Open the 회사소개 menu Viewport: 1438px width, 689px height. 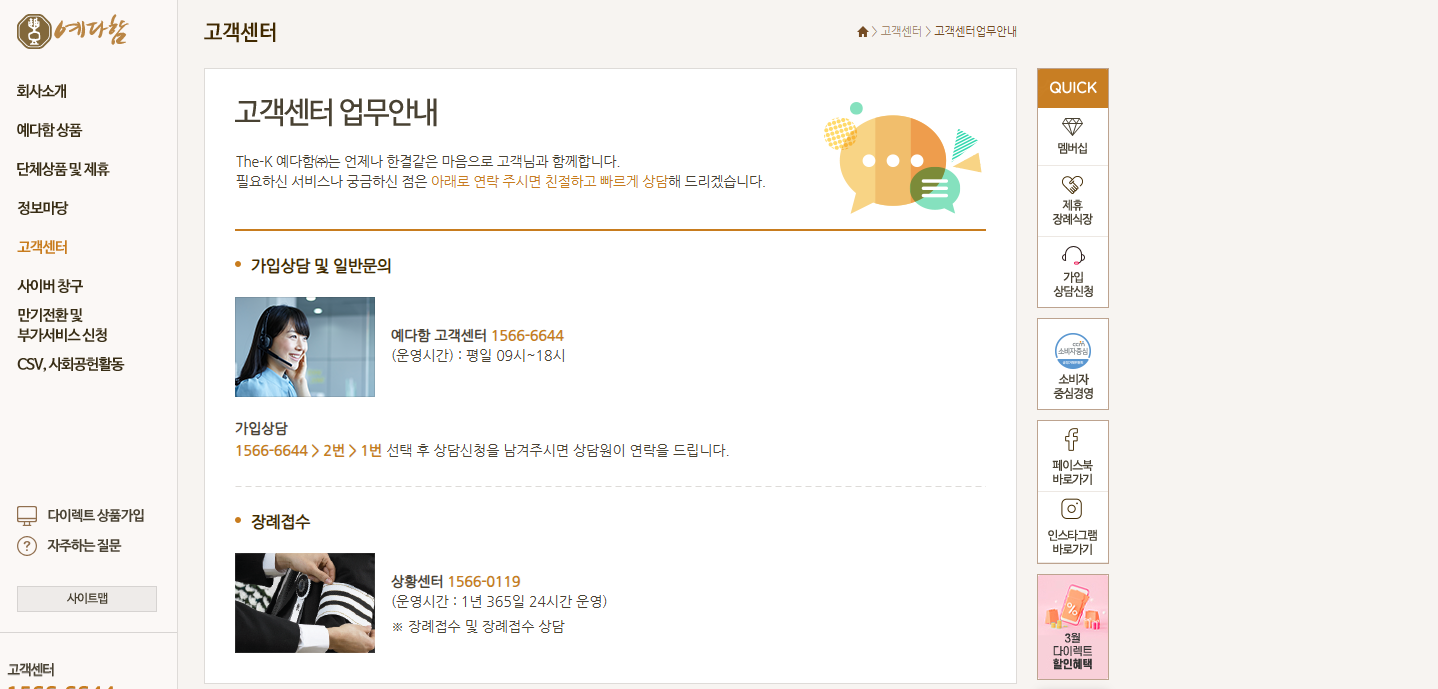(x=42, y=91)
